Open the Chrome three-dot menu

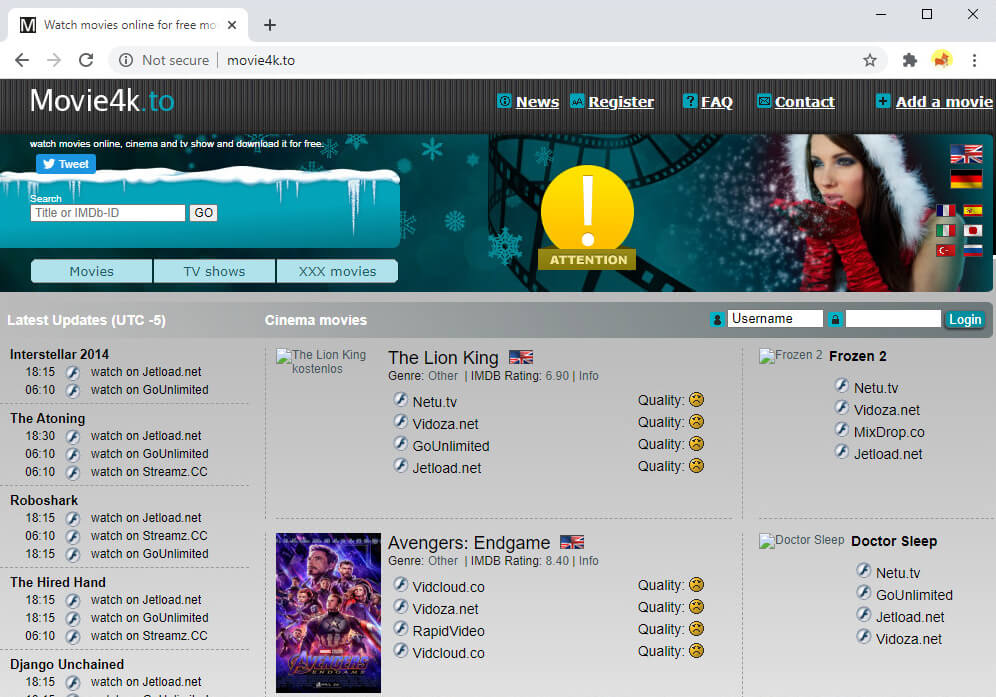point(974,60)
